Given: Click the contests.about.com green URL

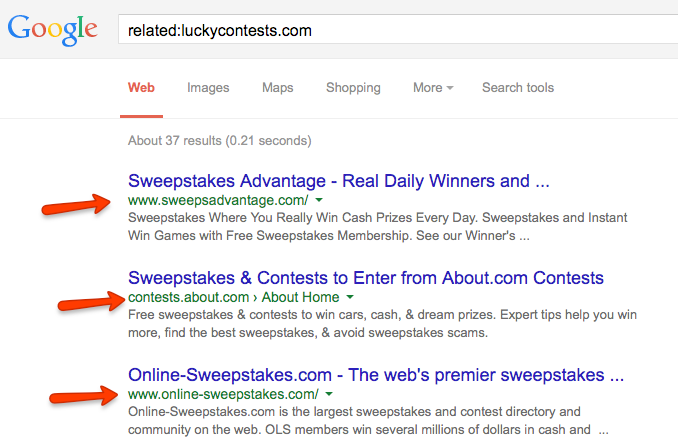Looking at the screenshot, I should pyautogui.click(x=188, y=297).
